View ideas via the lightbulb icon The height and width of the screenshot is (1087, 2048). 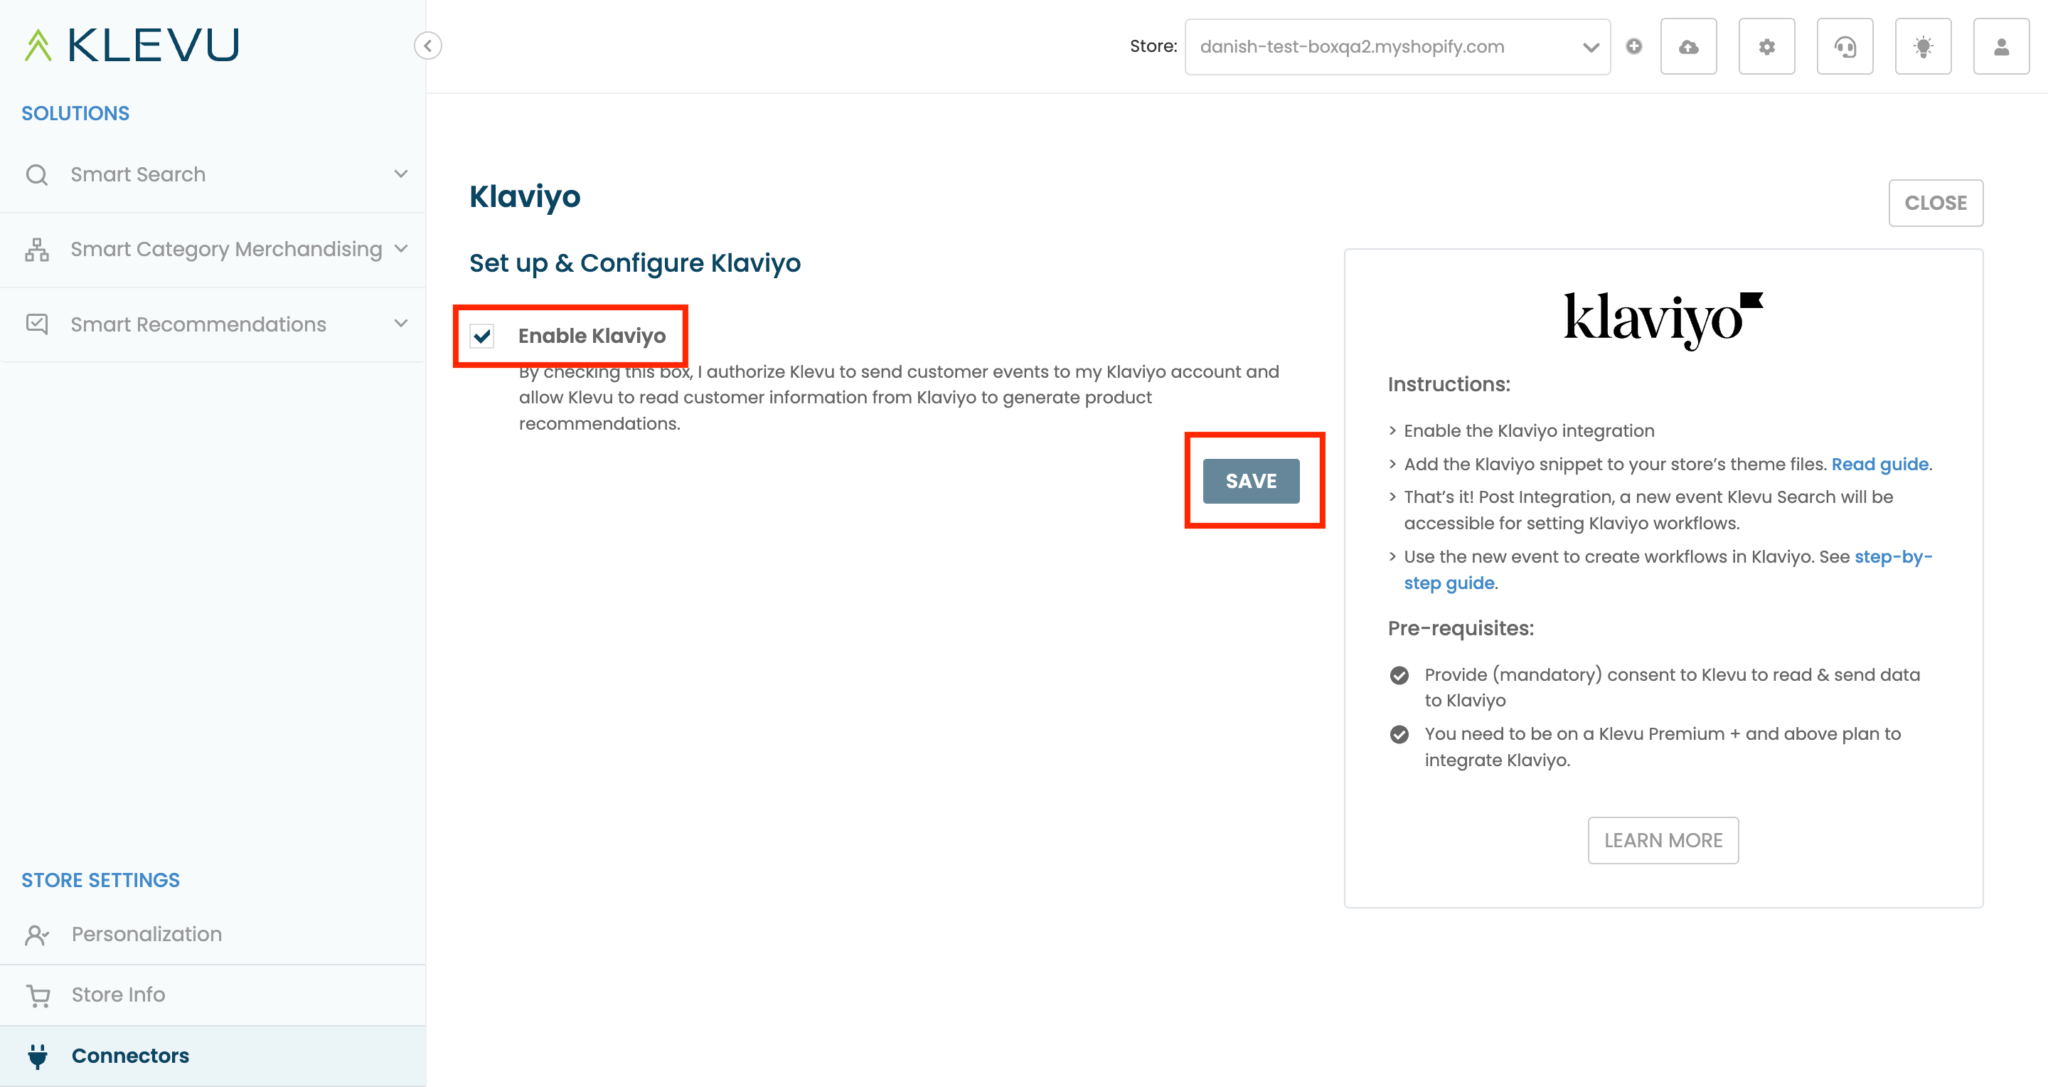[x=1923, y=46]
